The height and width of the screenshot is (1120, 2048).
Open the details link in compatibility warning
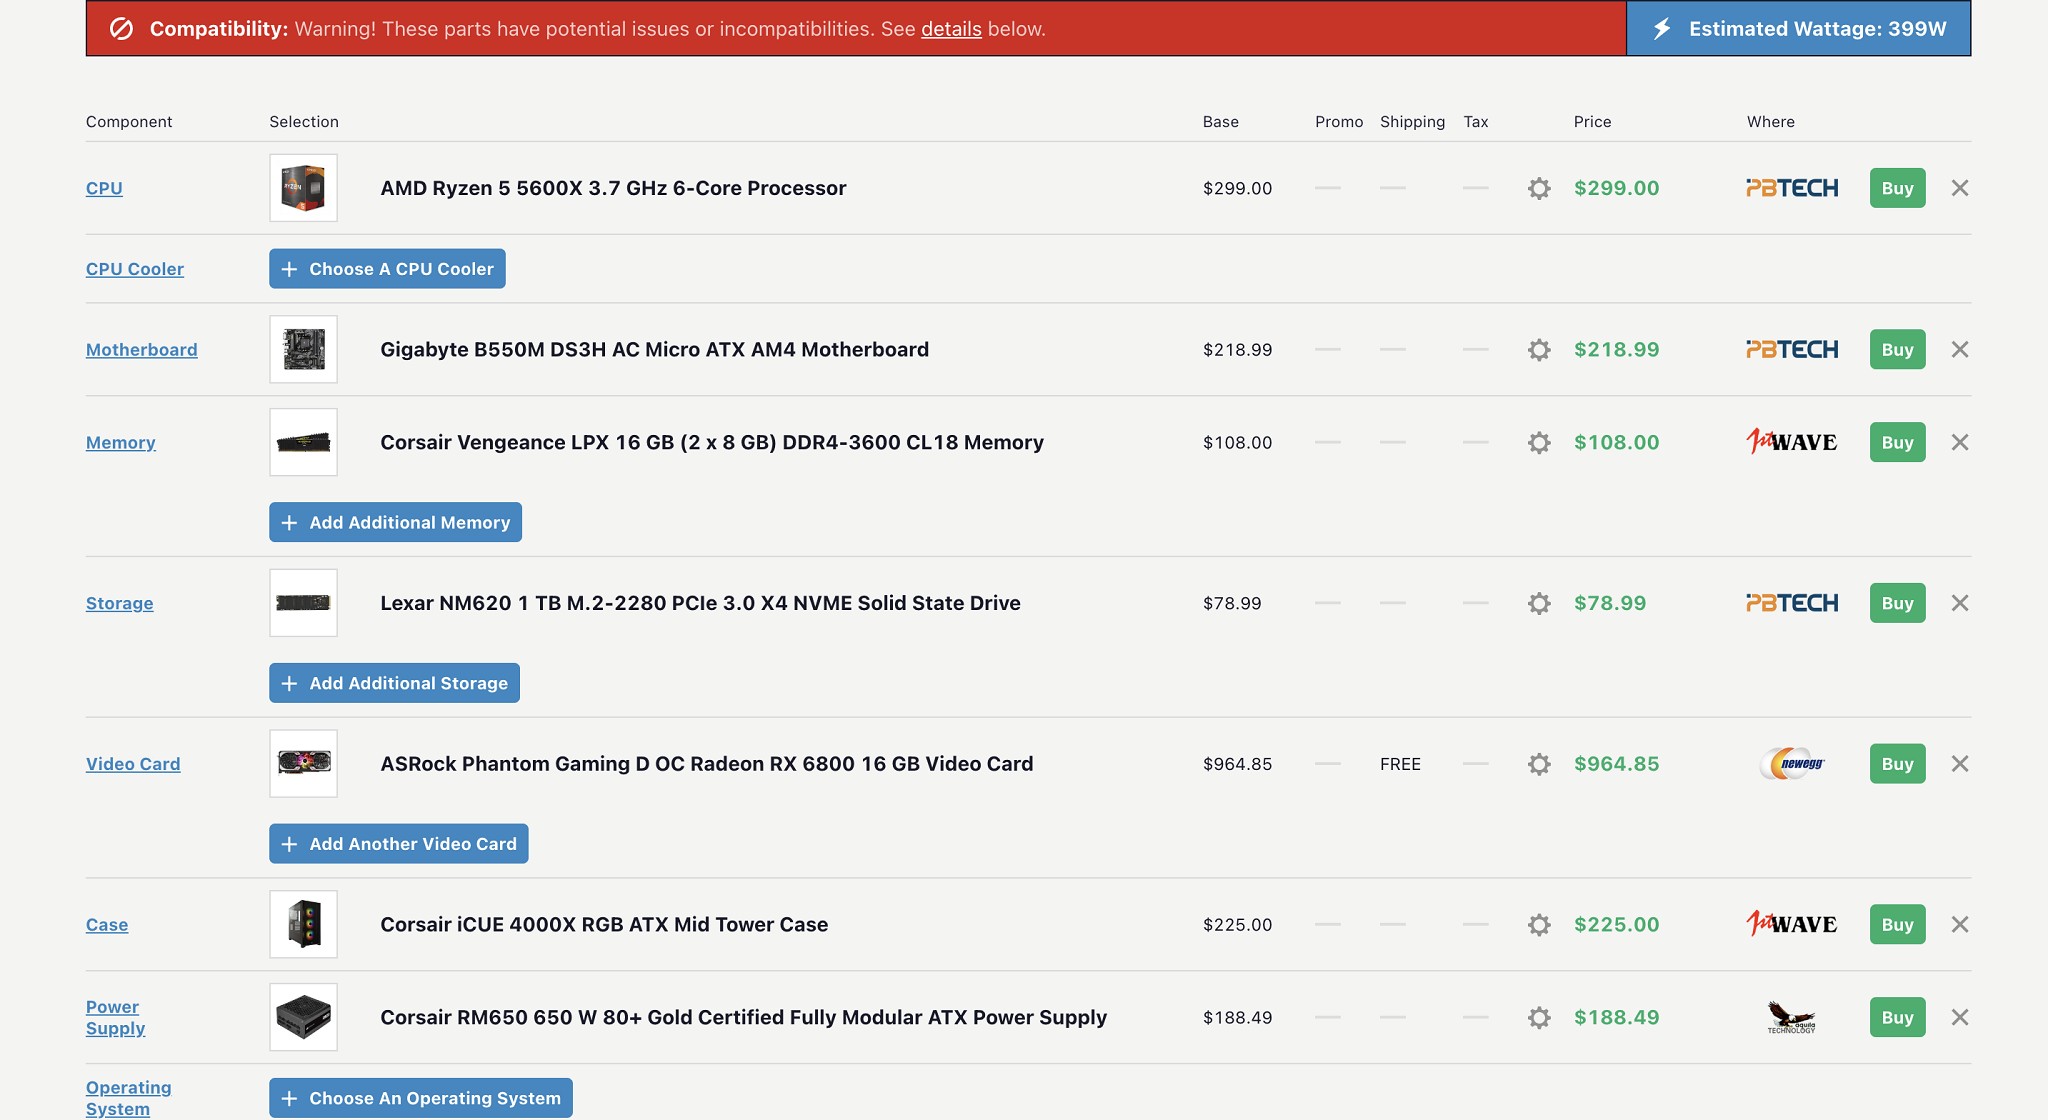point(951,29)
